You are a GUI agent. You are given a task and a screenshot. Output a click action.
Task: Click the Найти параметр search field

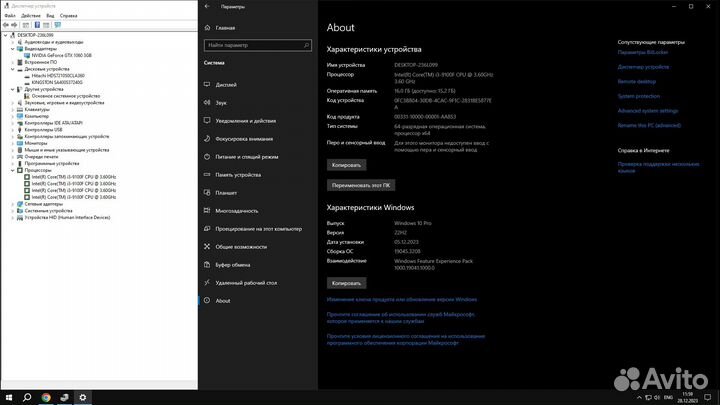pos(258,45)
